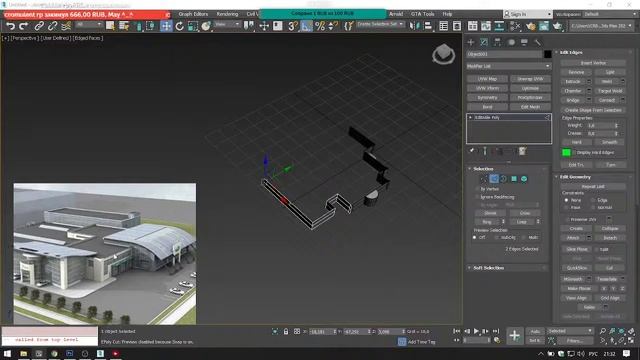Select Off preview selection radio button

tap(475, 237)
